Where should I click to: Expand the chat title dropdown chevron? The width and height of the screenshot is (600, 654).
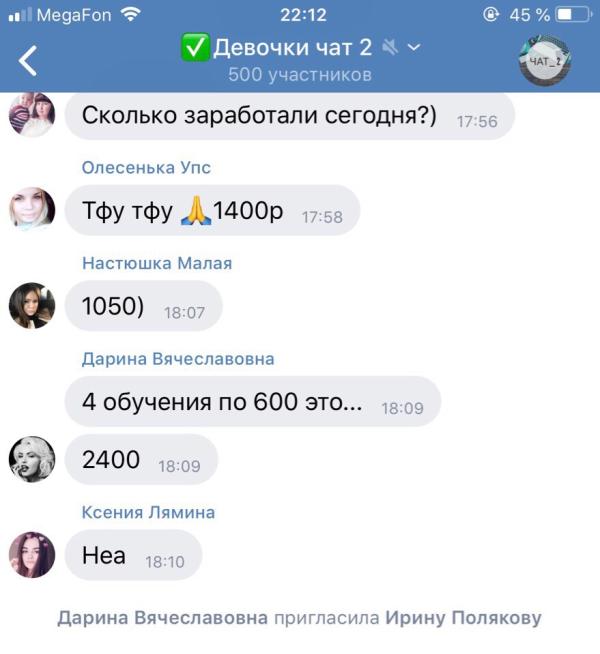(414, 47)
